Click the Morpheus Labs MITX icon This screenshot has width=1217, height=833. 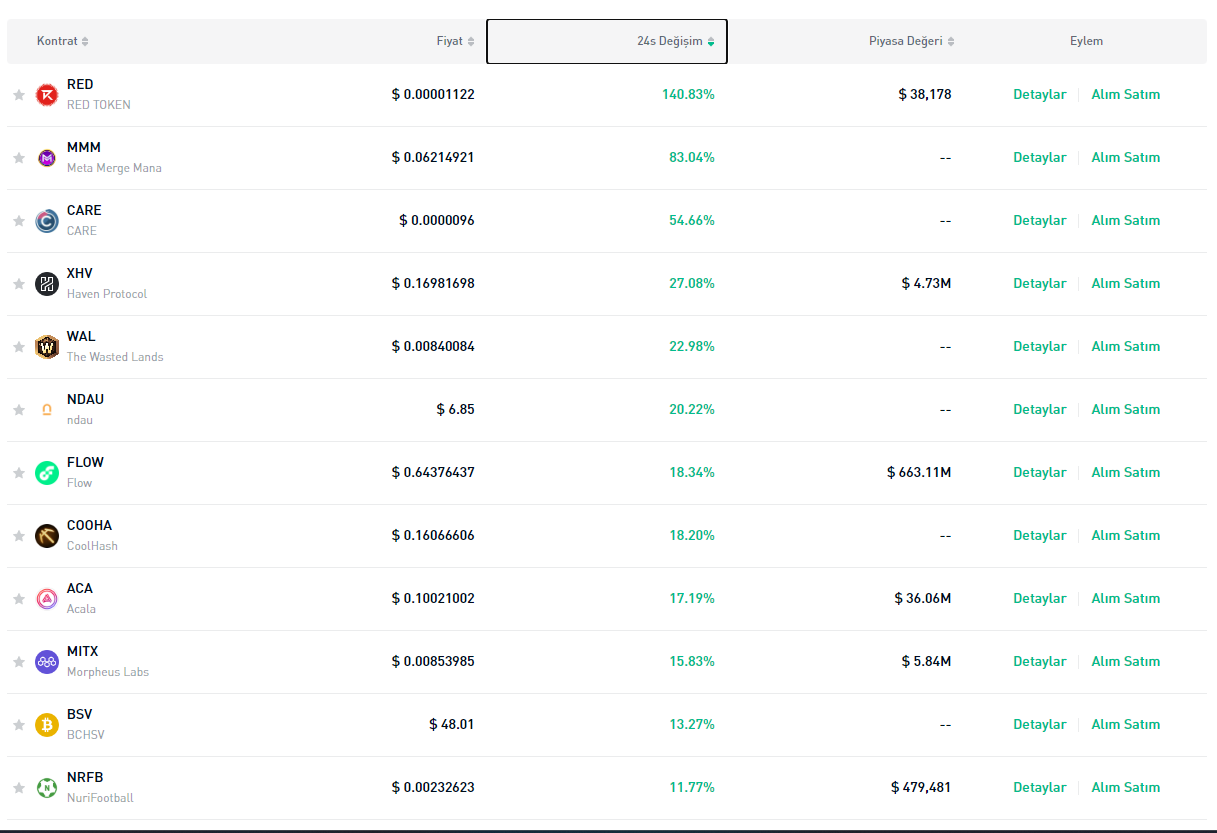[47, 662]
